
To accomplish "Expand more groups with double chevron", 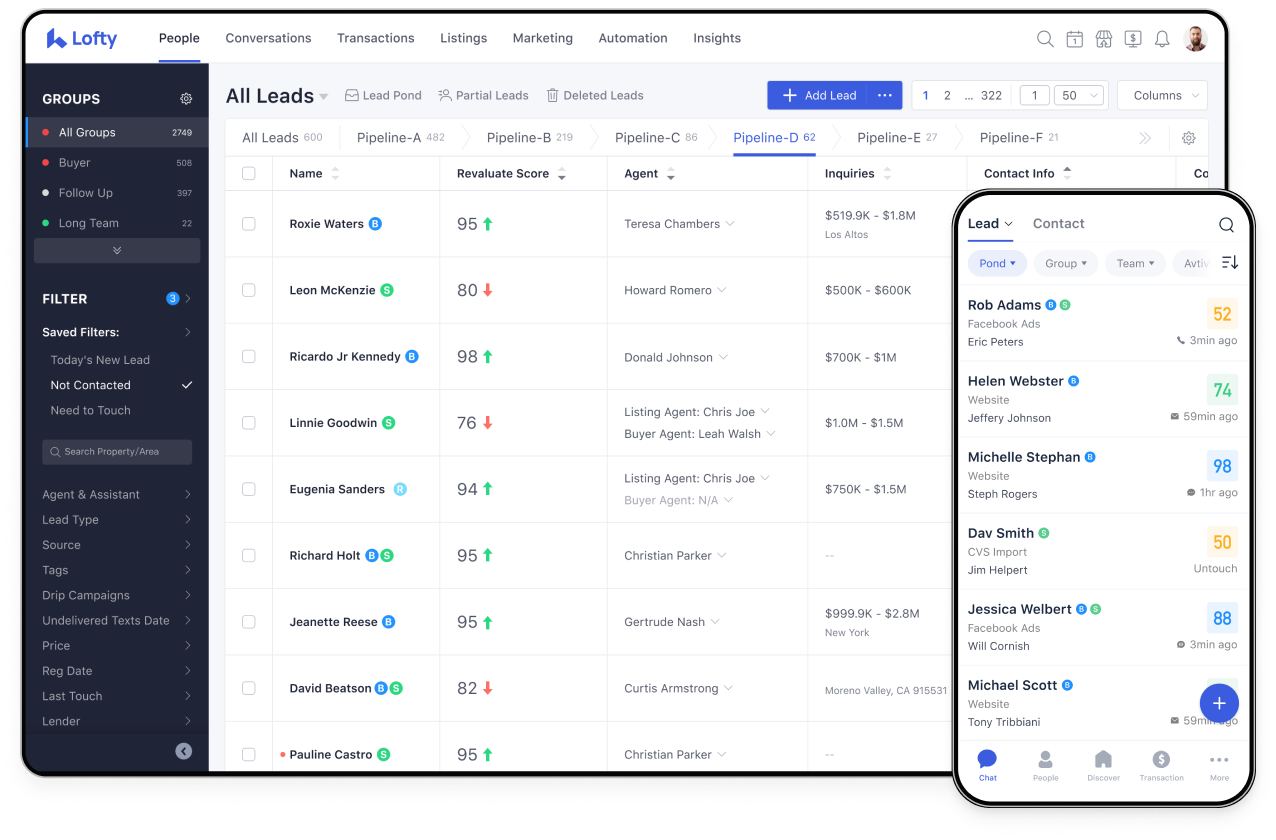I will [117, 250].
